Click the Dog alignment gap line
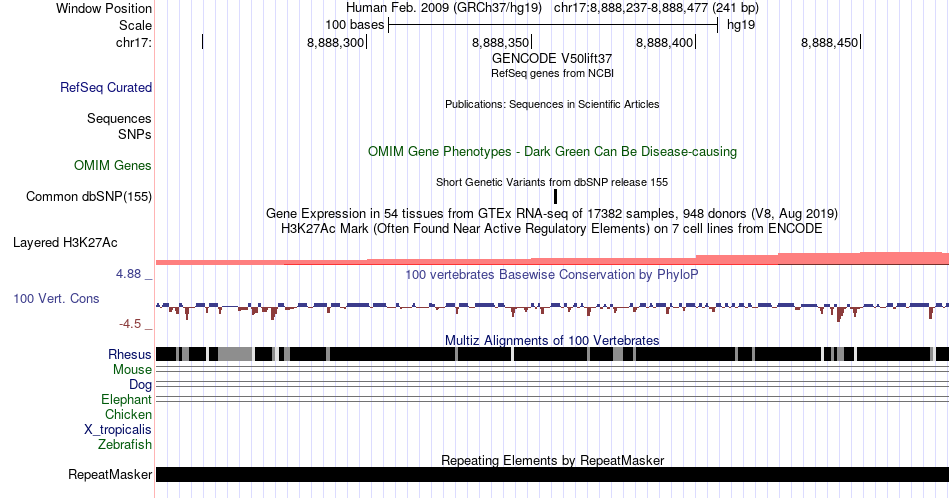Image resolution: width=950 pixels, height=498 pixels. pyautogui.click(x=552, y=384)
